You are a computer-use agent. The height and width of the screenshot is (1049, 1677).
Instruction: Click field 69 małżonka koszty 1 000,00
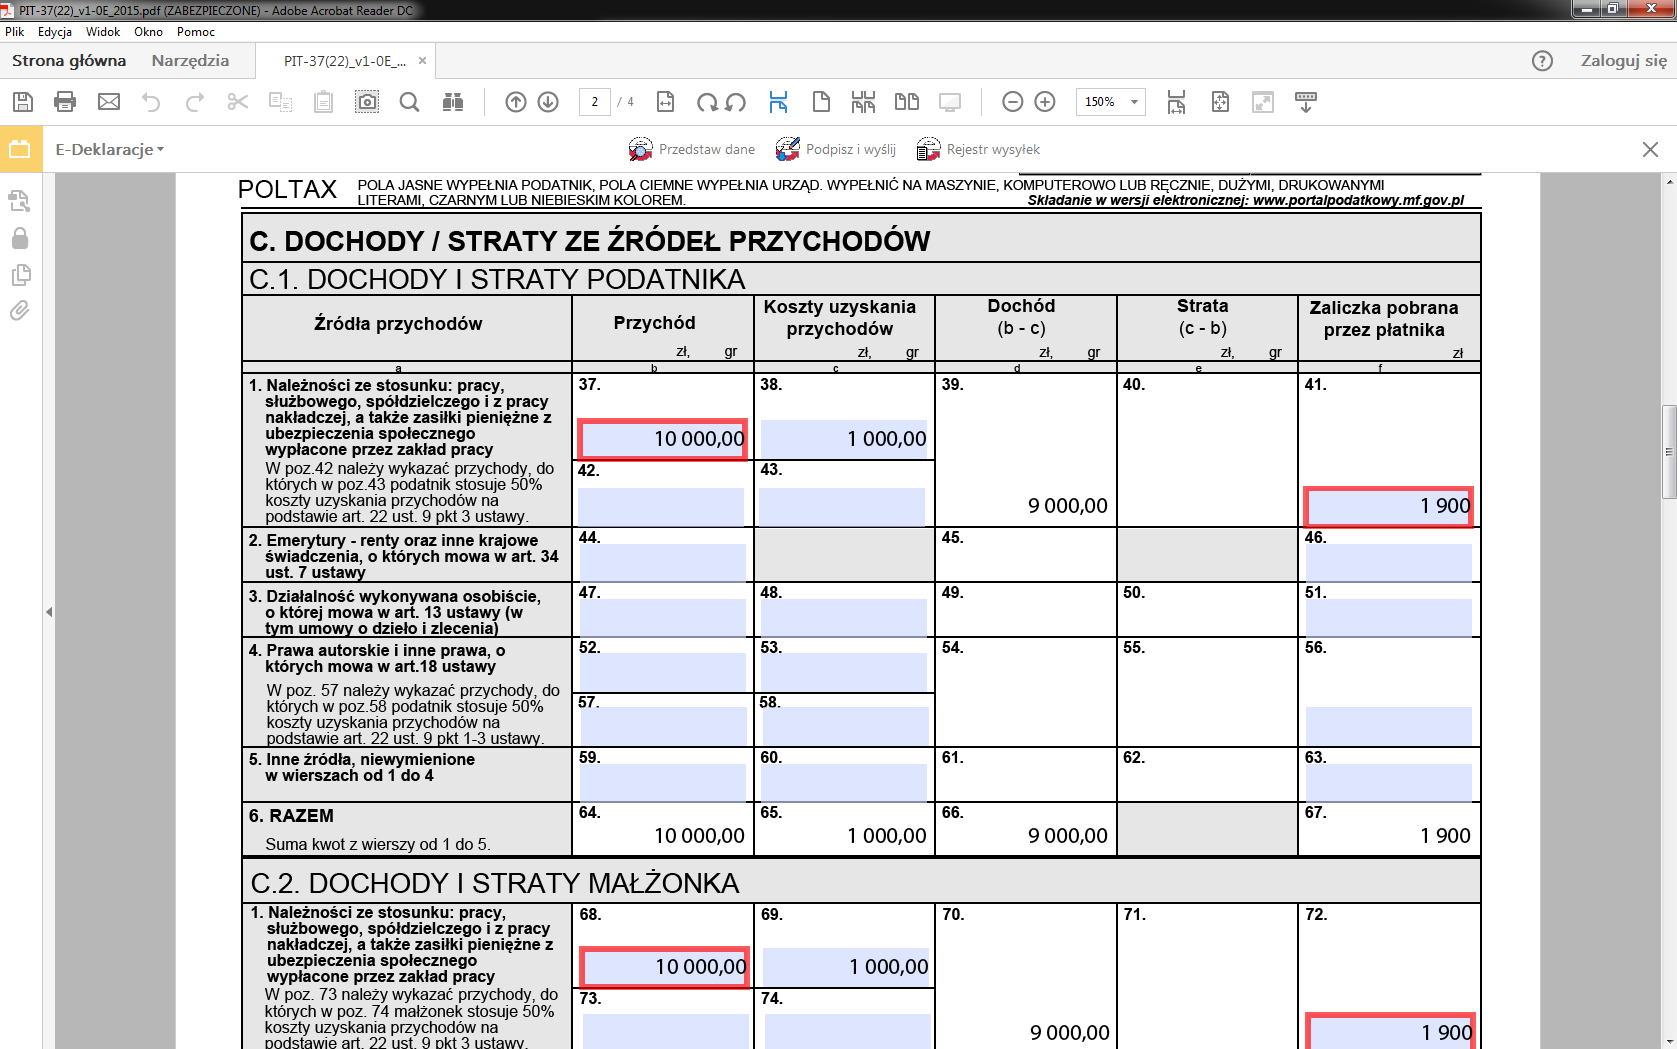(847, 967)
